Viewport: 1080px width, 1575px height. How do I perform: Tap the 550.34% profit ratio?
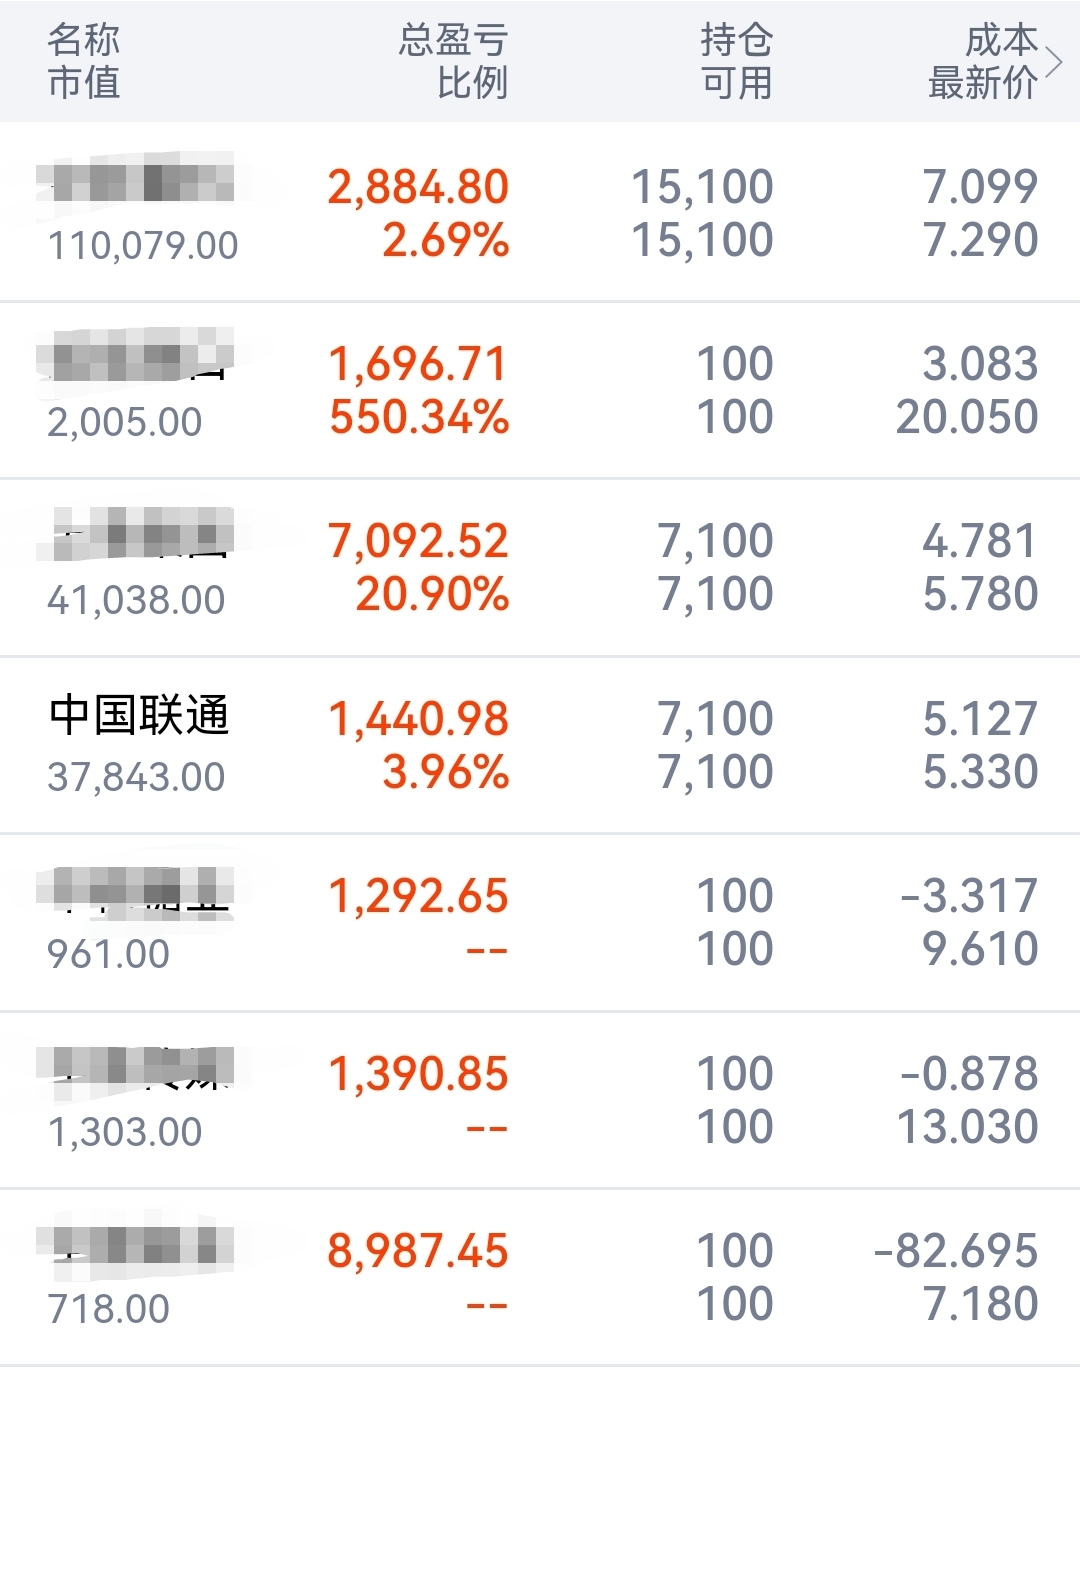[x=420, y=417]
